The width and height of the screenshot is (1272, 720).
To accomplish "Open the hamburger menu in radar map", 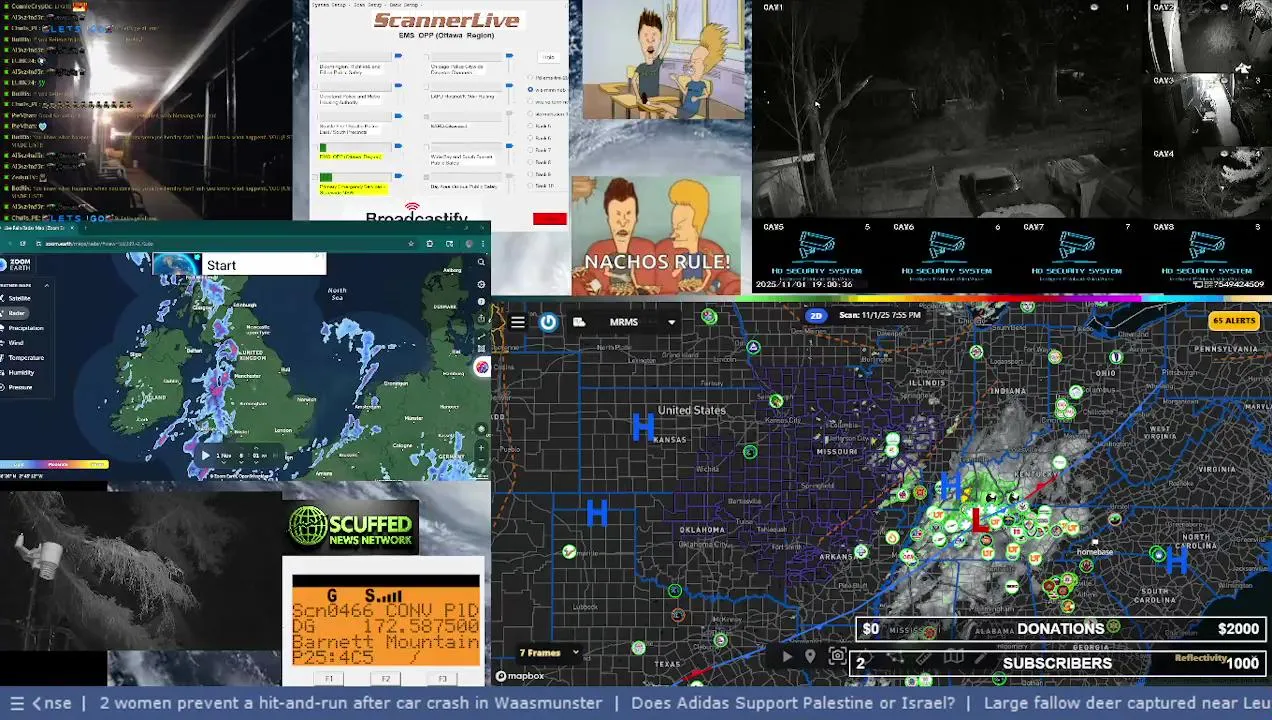I will click(517, 322).
